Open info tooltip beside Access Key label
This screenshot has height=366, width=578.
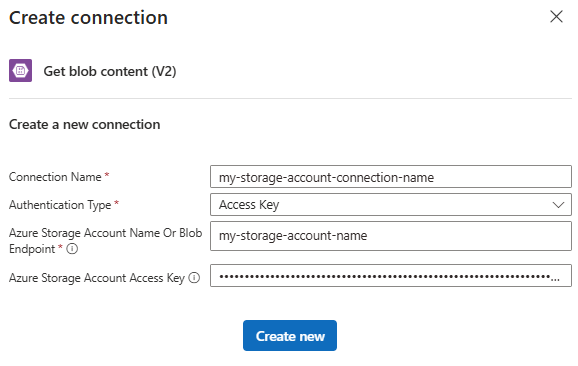coord(194,278)
